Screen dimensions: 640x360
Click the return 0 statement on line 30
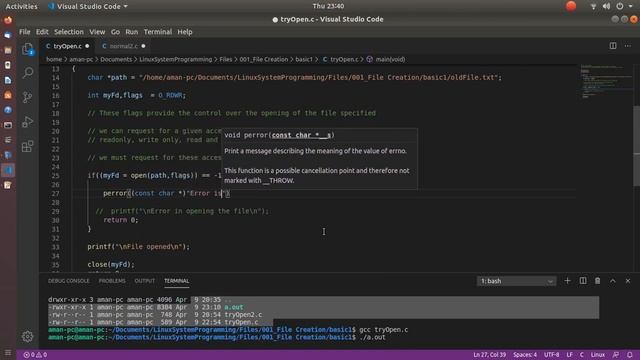(x=121, y=220)
